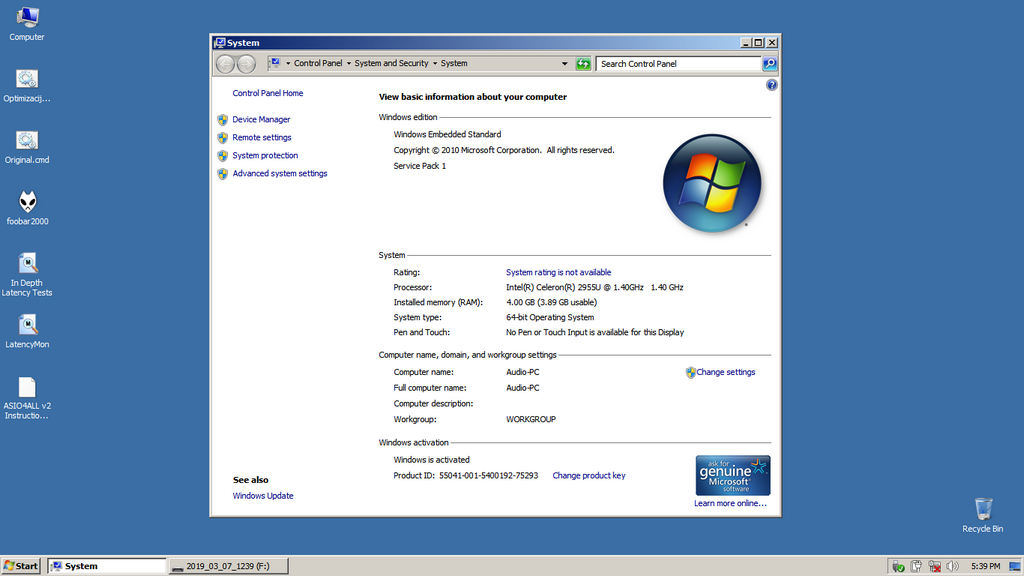Open the Start menu
This screenshot has height=576, width=1024.
click(21, 566)
